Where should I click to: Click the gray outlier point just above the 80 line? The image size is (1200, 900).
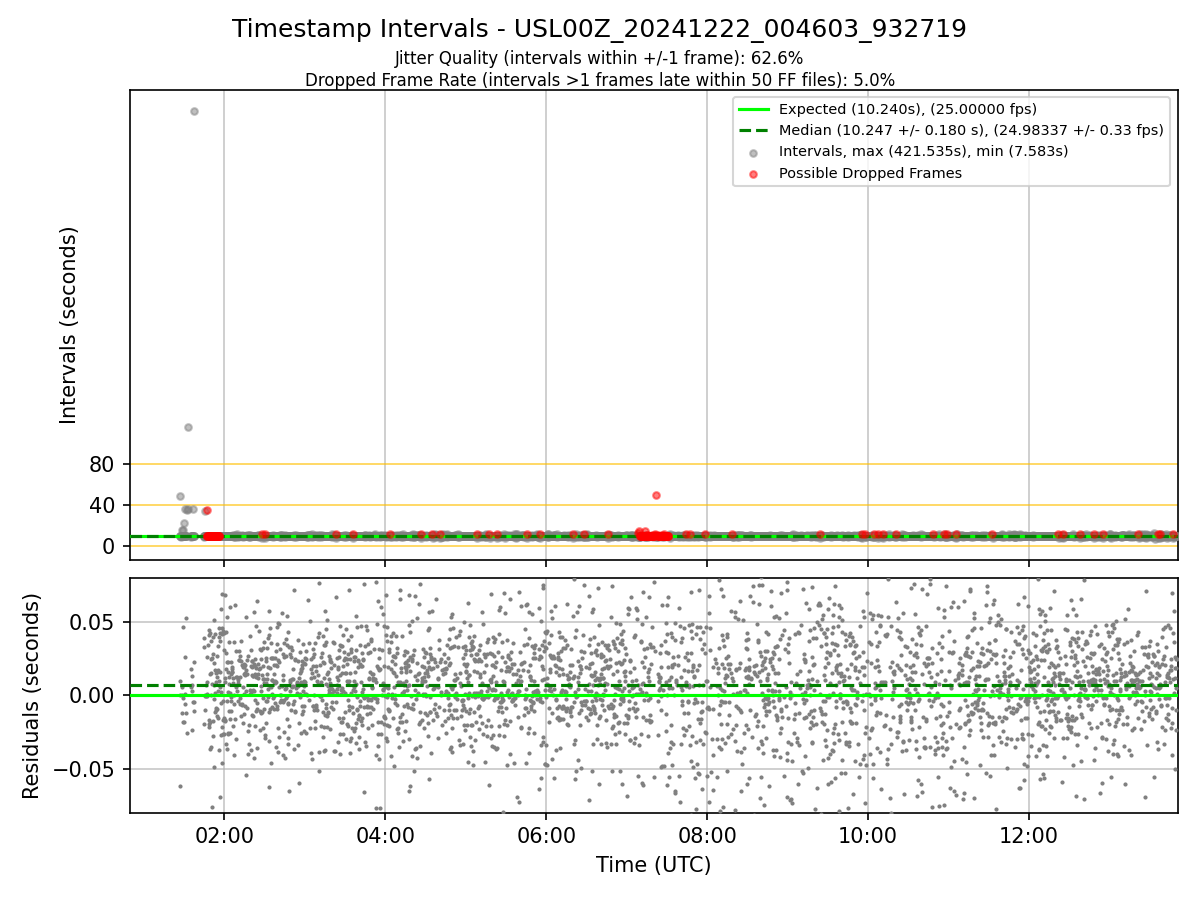click(188, 427)
